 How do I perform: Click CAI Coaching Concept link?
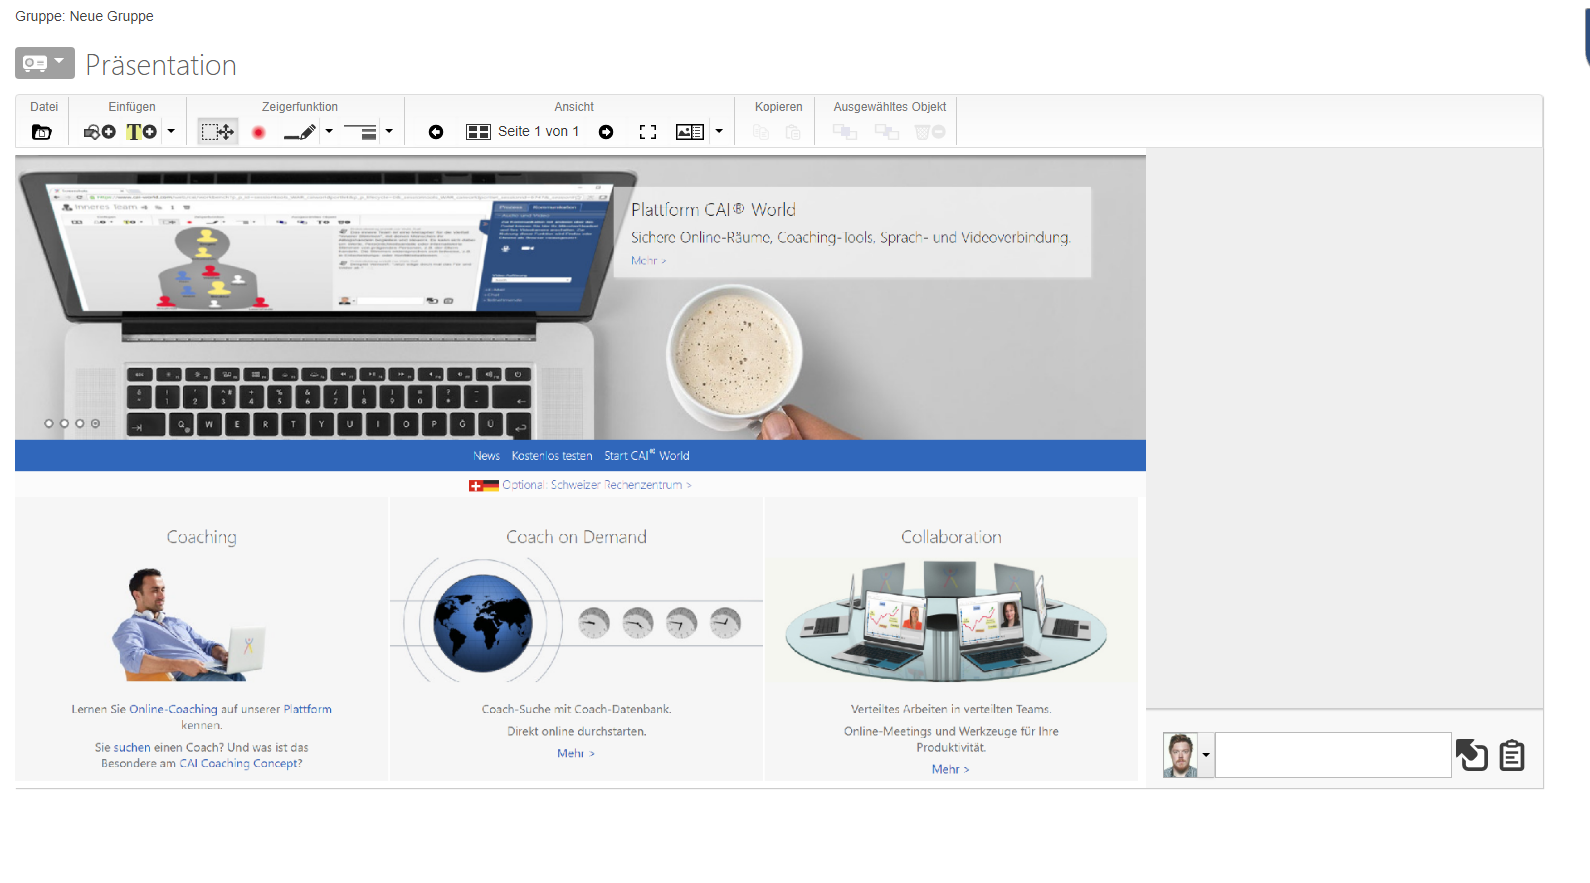click(239, 763)
